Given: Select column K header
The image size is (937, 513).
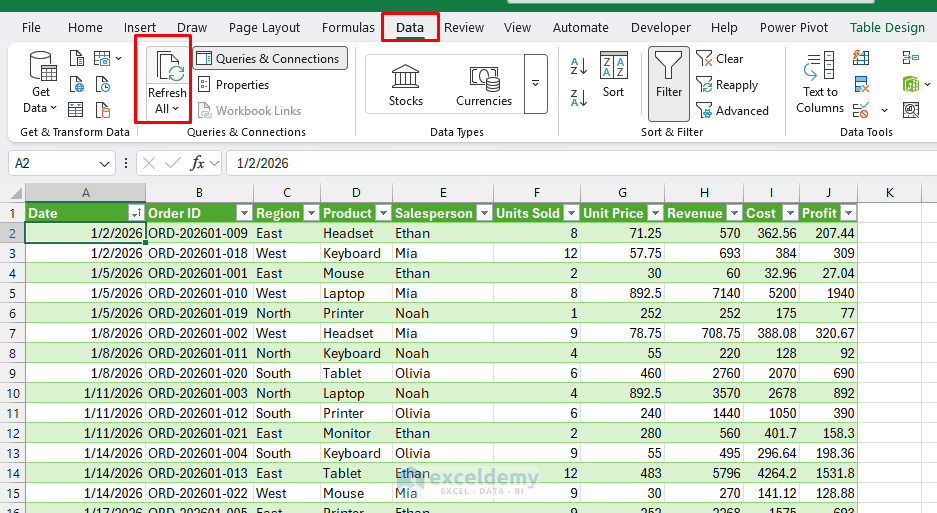Looking at the screenshot, I should tap(889, 193).
